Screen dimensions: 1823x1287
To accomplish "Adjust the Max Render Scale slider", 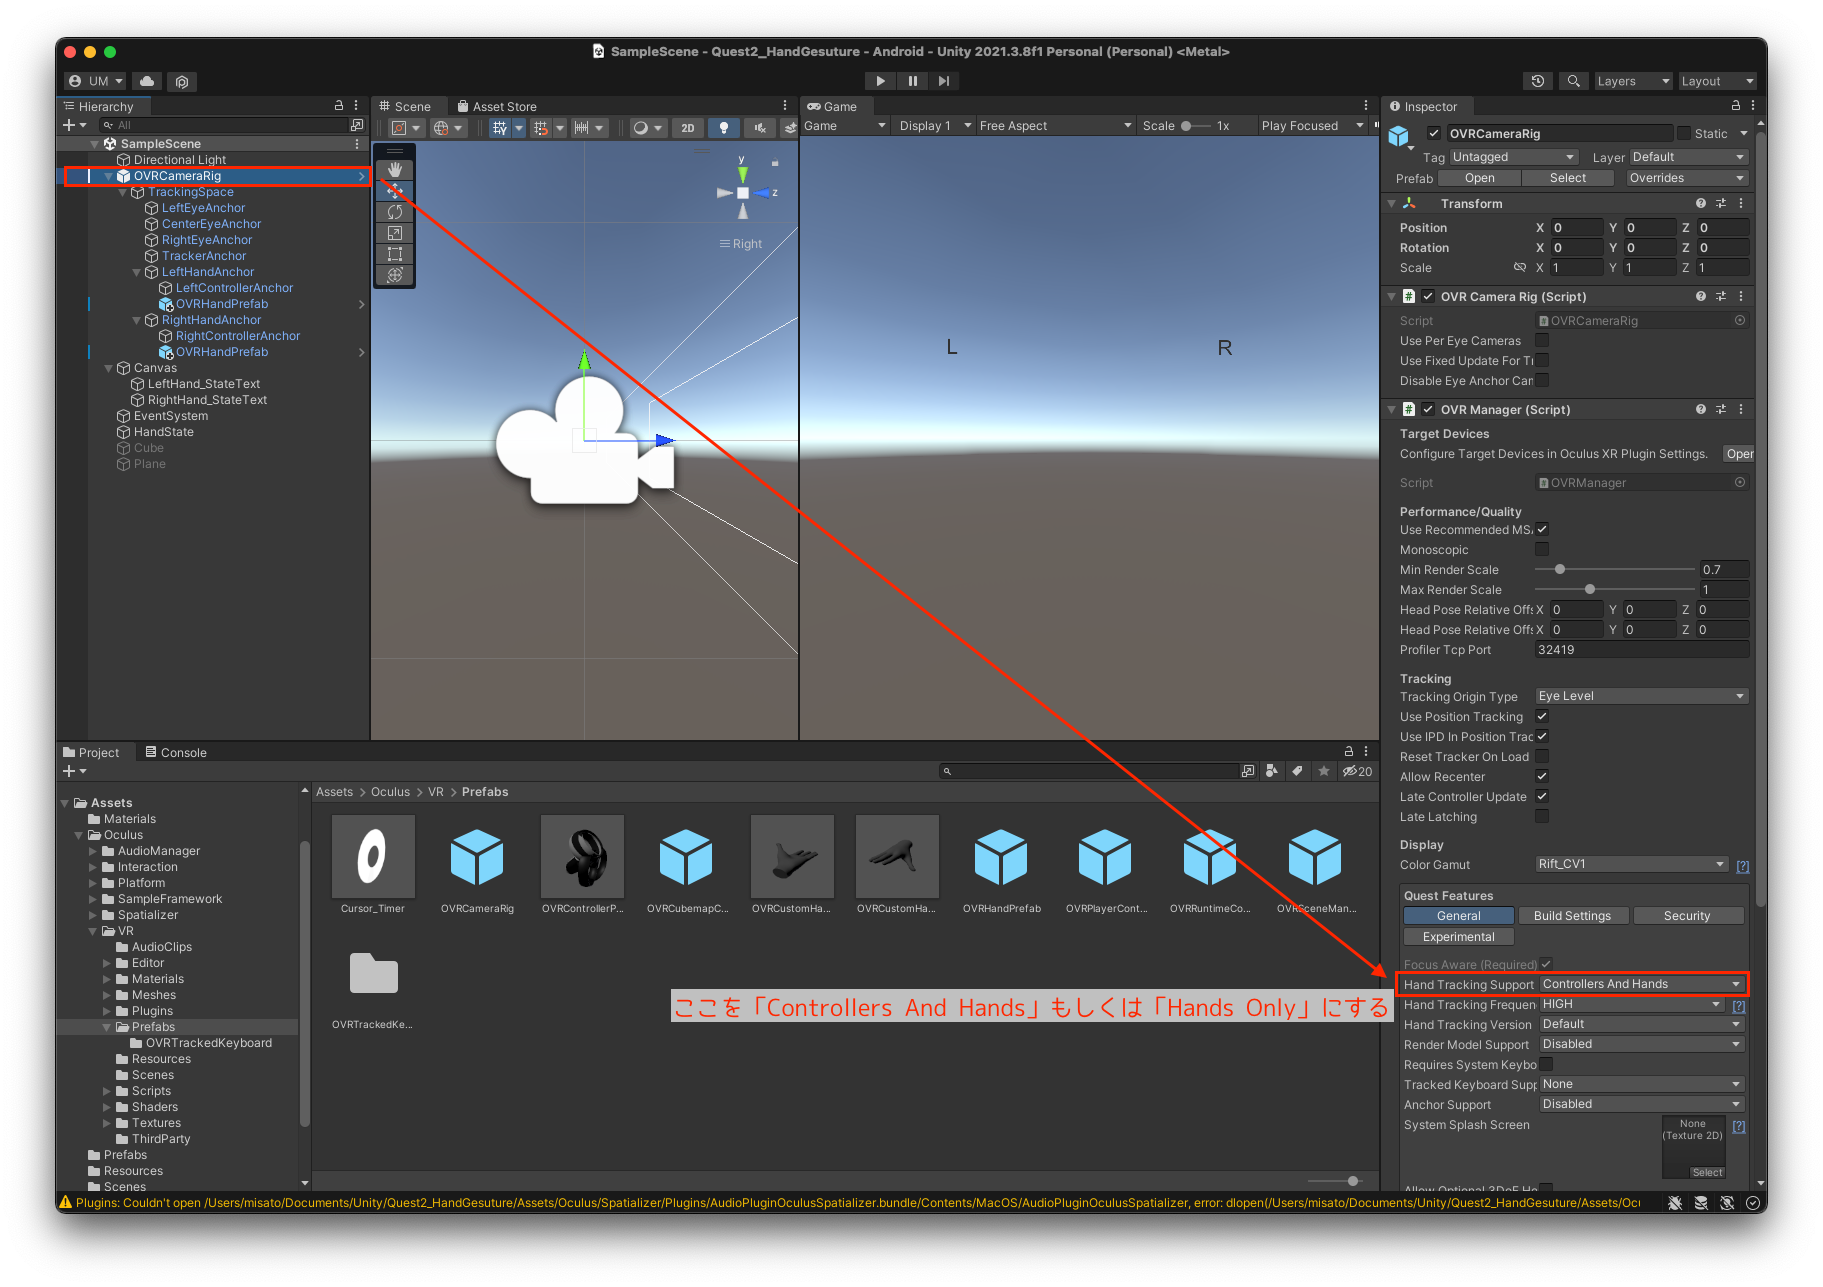I will point(1614,589).
